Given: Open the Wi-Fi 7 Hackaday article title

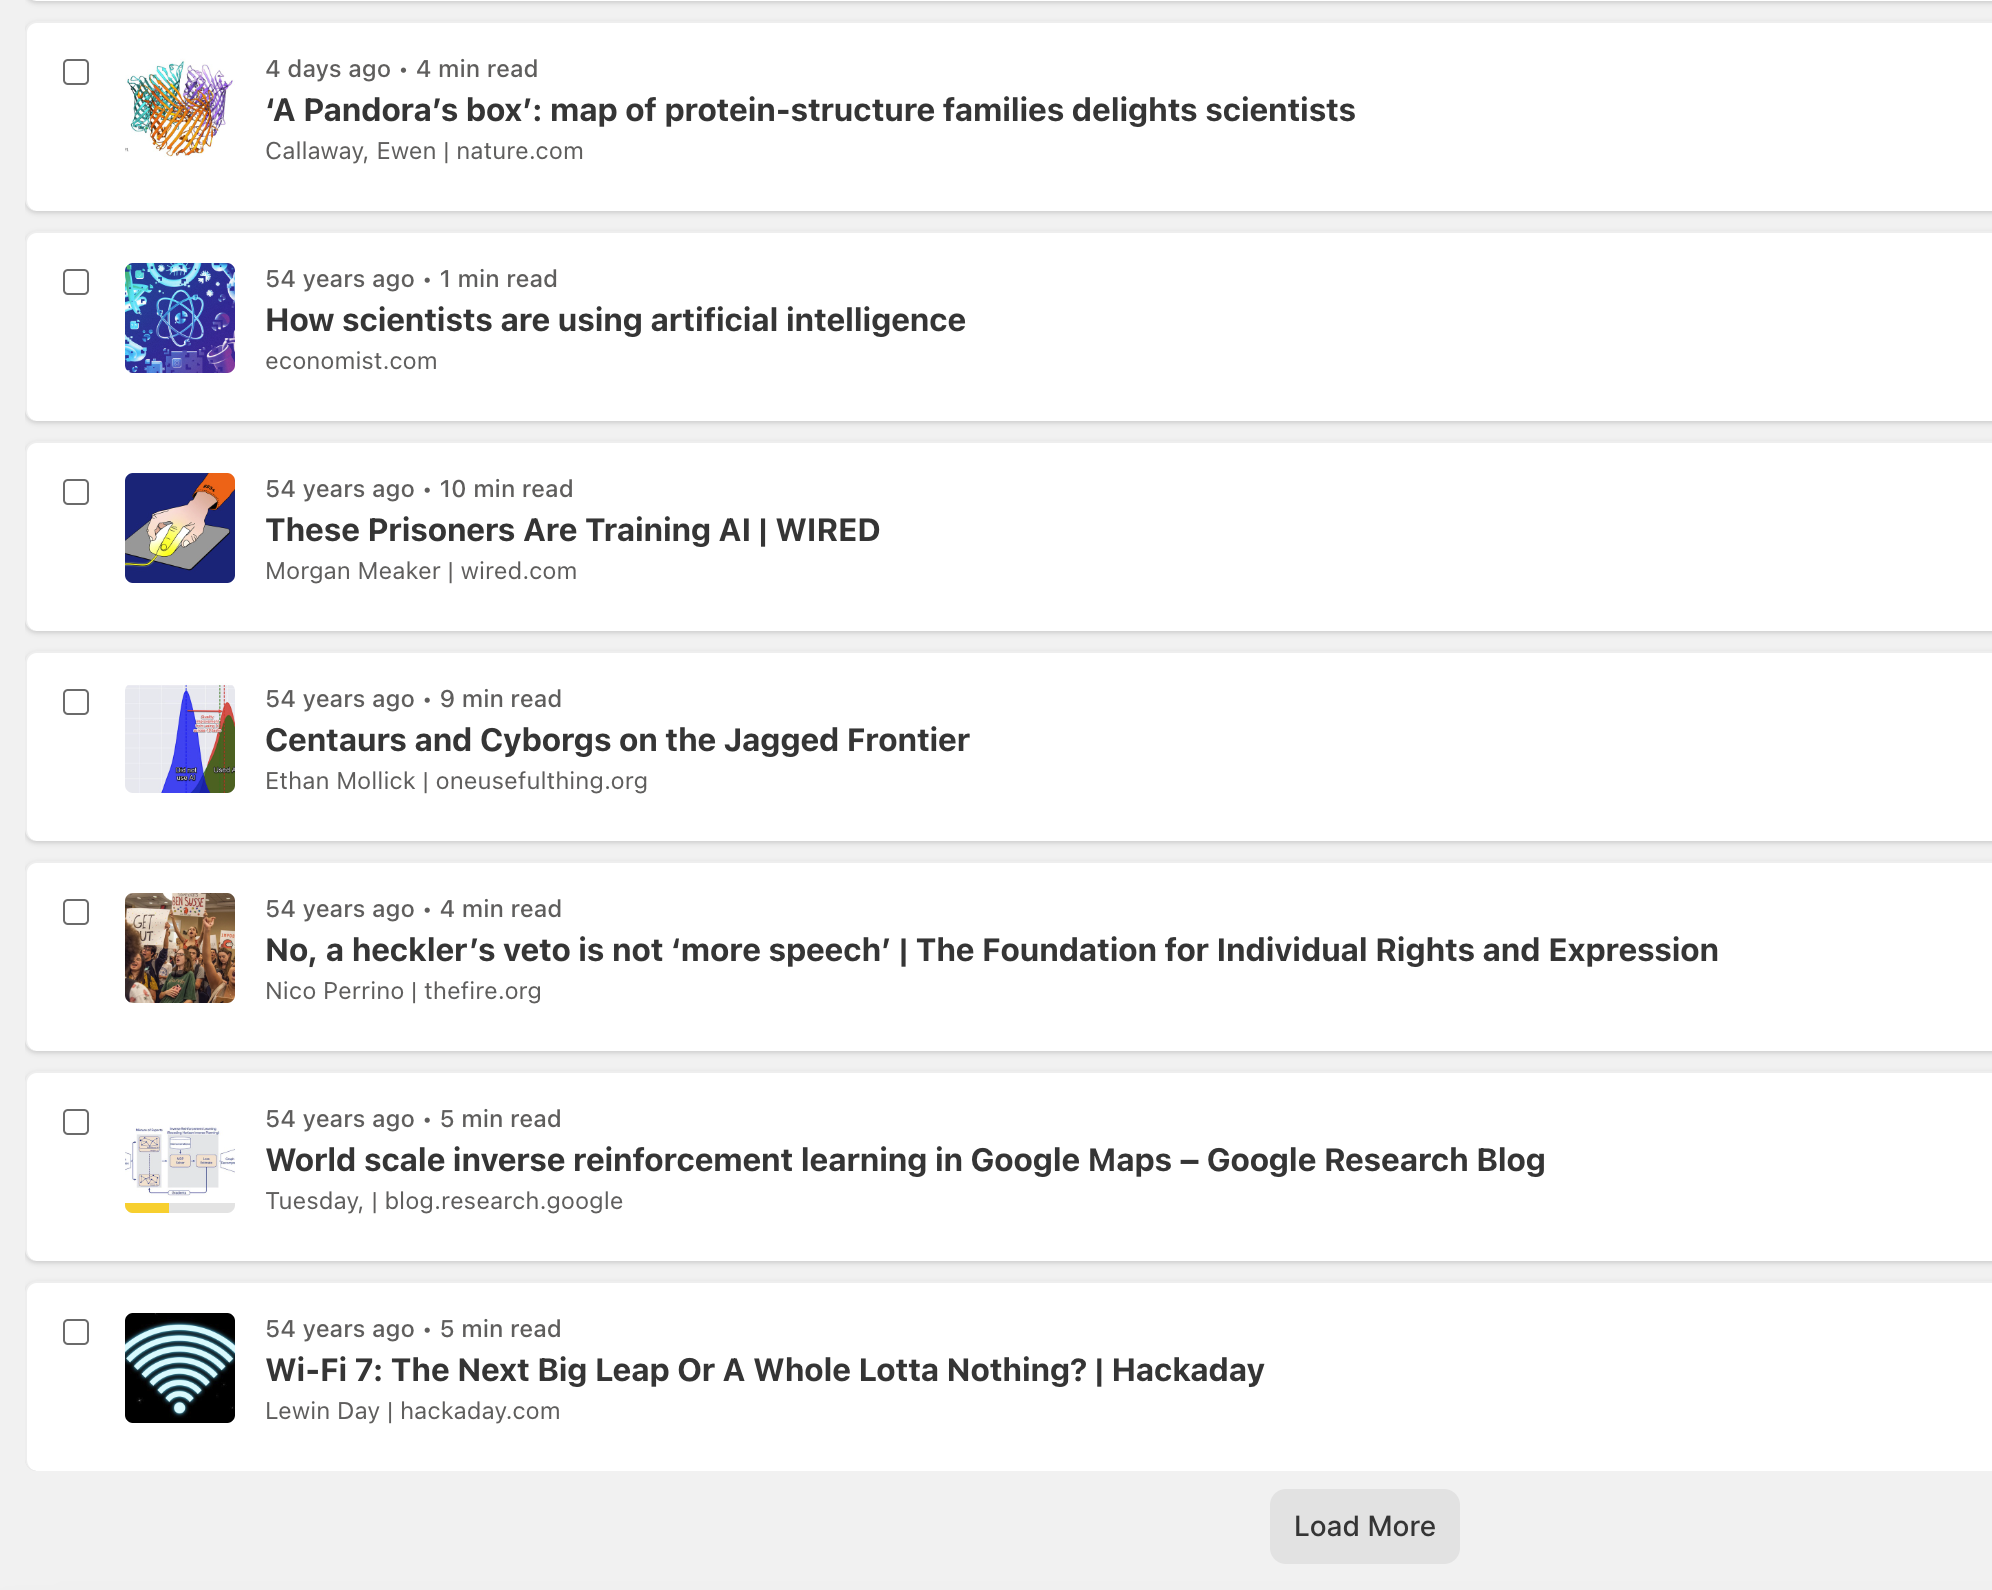Looking at the screenshot, I should [x=764, y=1370].
